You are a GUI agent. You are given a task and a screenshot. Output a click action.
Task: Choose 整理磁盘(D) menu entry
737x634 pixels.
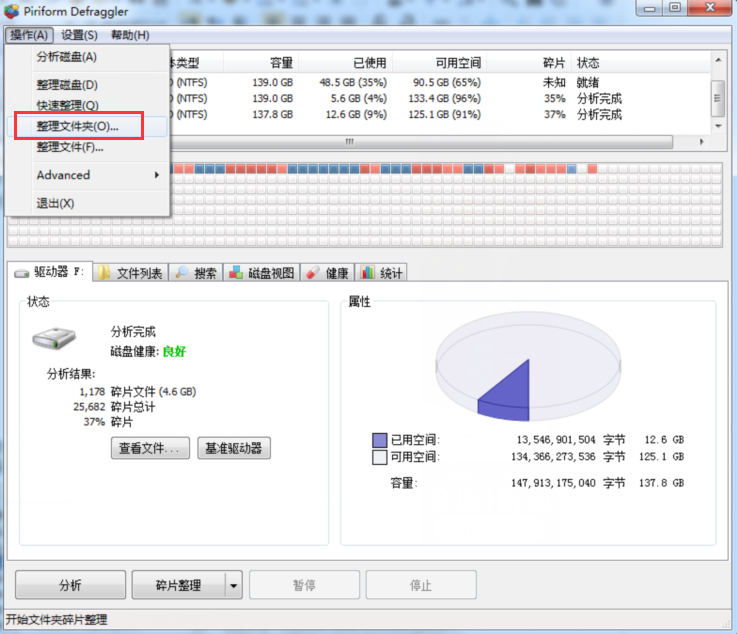tap(87, 85)
